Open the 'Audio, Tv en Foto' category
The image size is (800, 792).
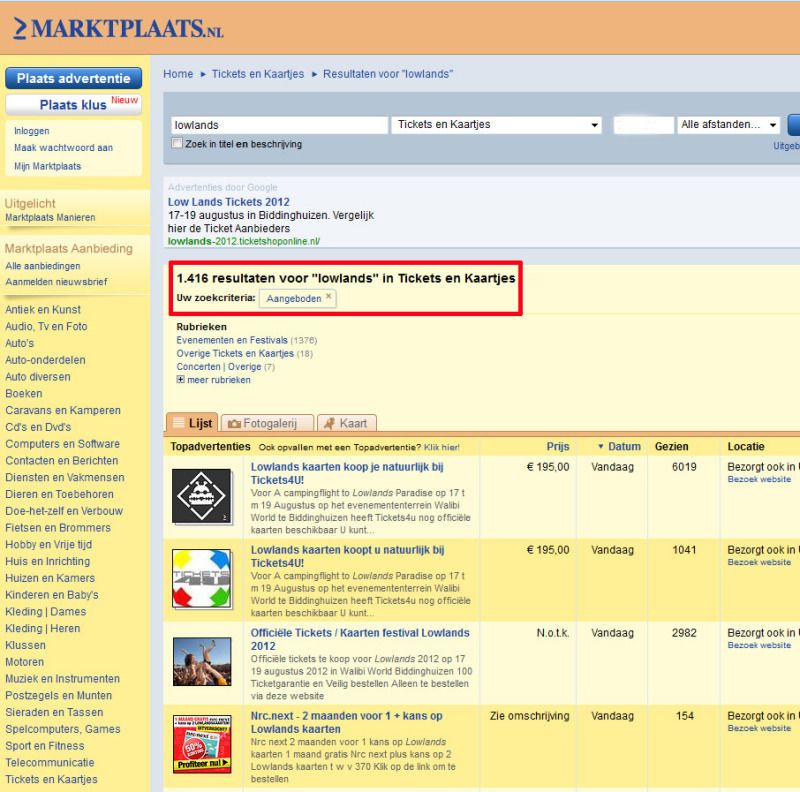point(46,326)
